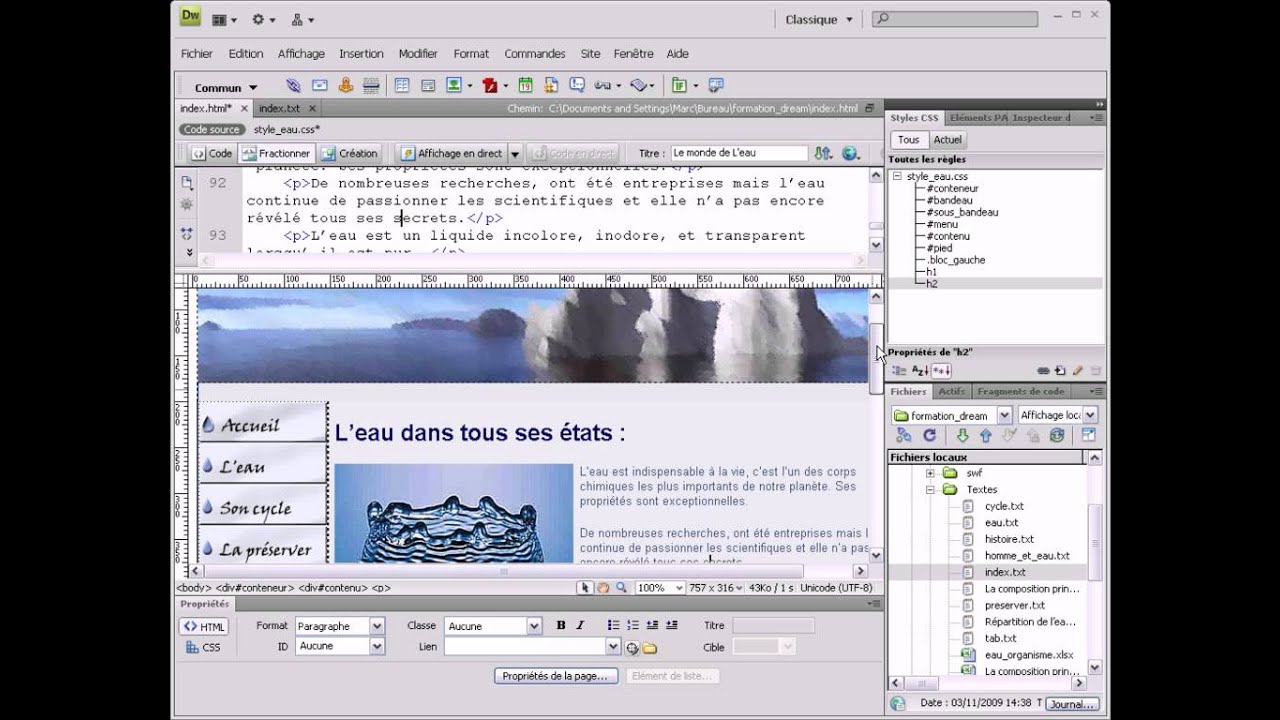1280x720 pixels.
Task: Open the Classe dropdown
Action: [533, 626]
